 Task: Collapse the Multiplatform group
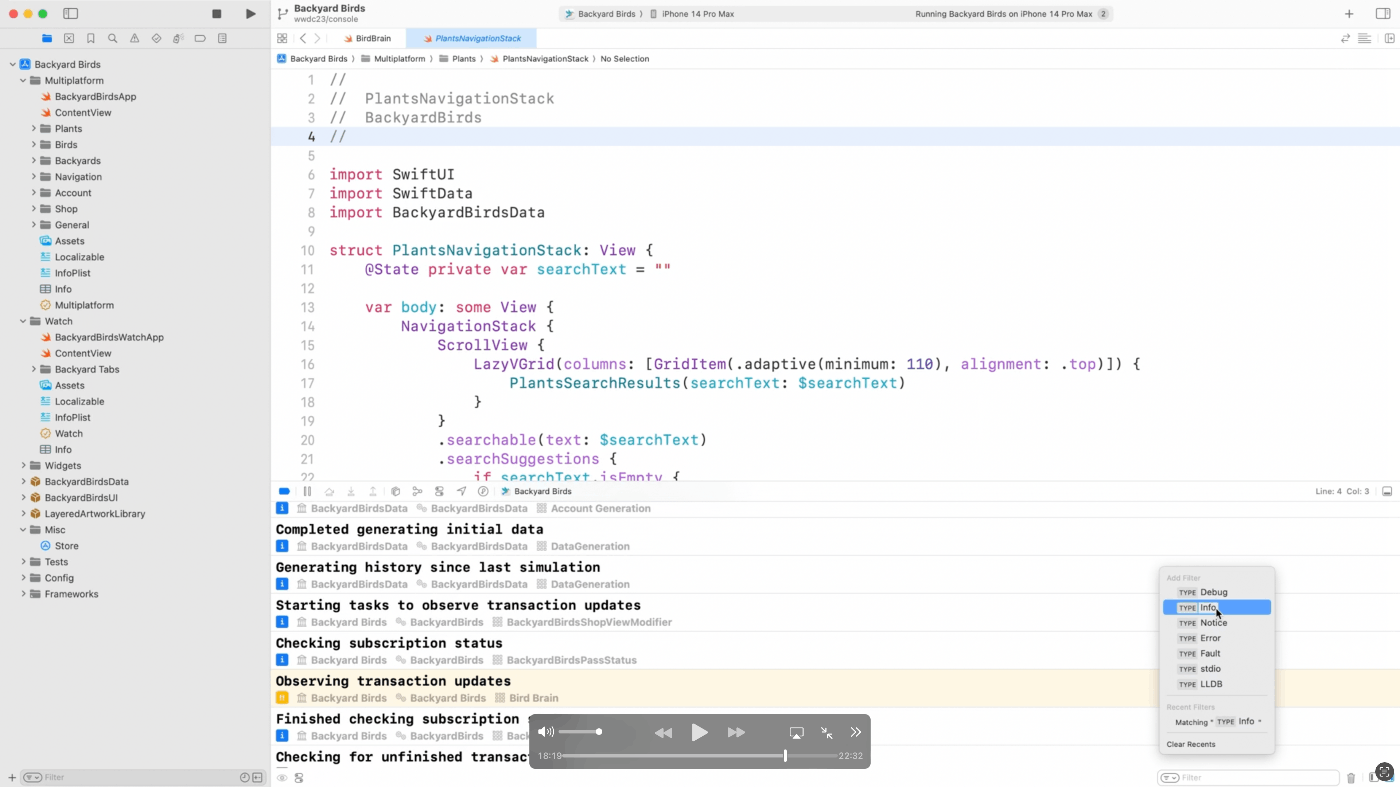(x=23, y=80)
